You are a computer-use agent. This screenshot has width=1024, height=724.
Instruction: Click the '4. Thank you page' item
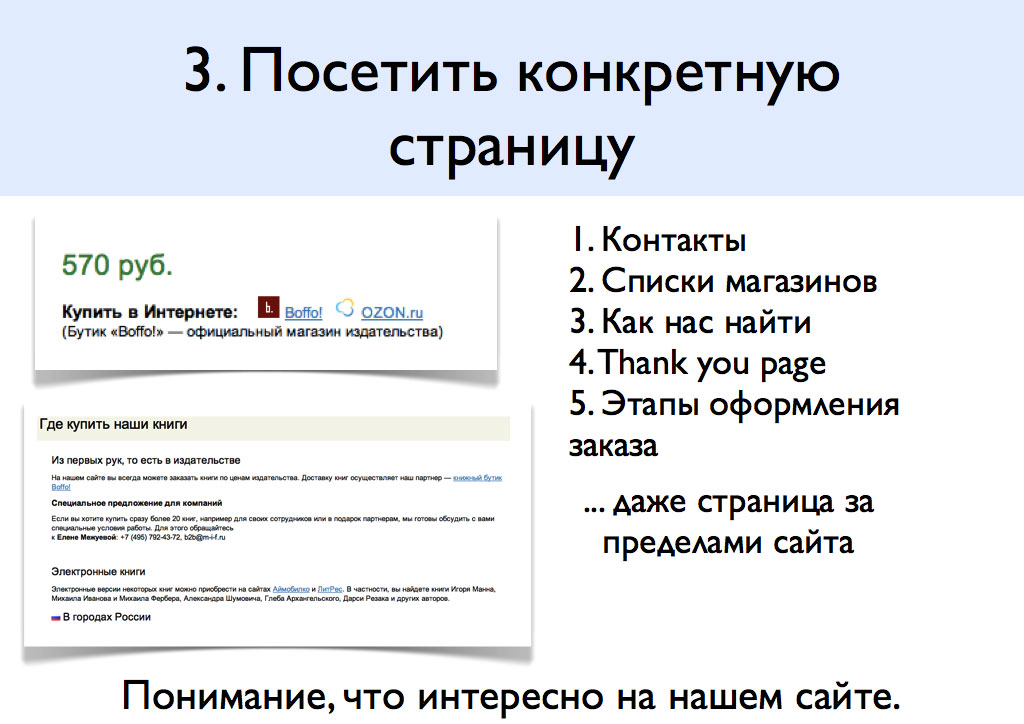click(697, 364)
